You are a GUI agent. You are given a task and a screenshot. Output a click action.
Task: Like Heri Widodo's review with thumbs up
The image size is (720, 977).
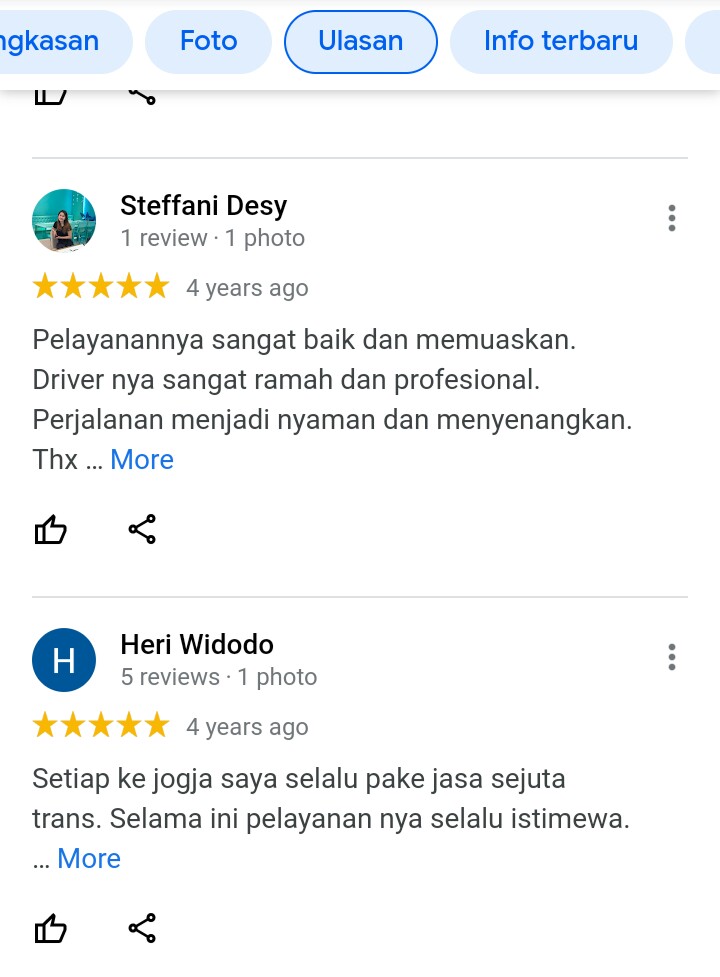(x=50, y=929)
